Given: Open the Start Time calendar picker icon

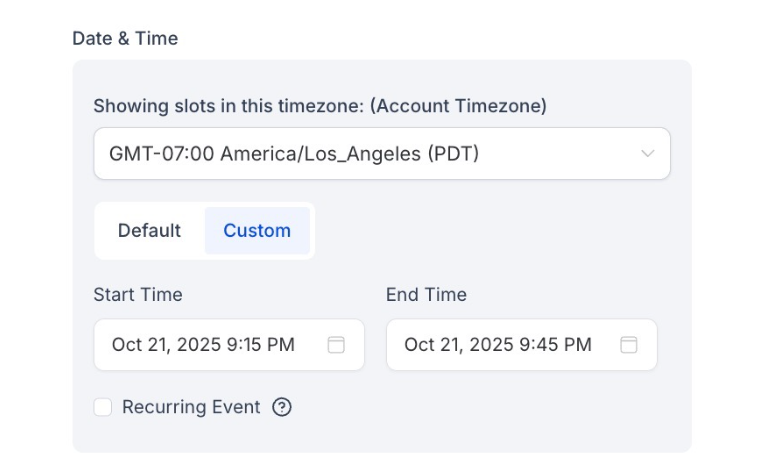Looking at the screenshot, I should (336, 345).
